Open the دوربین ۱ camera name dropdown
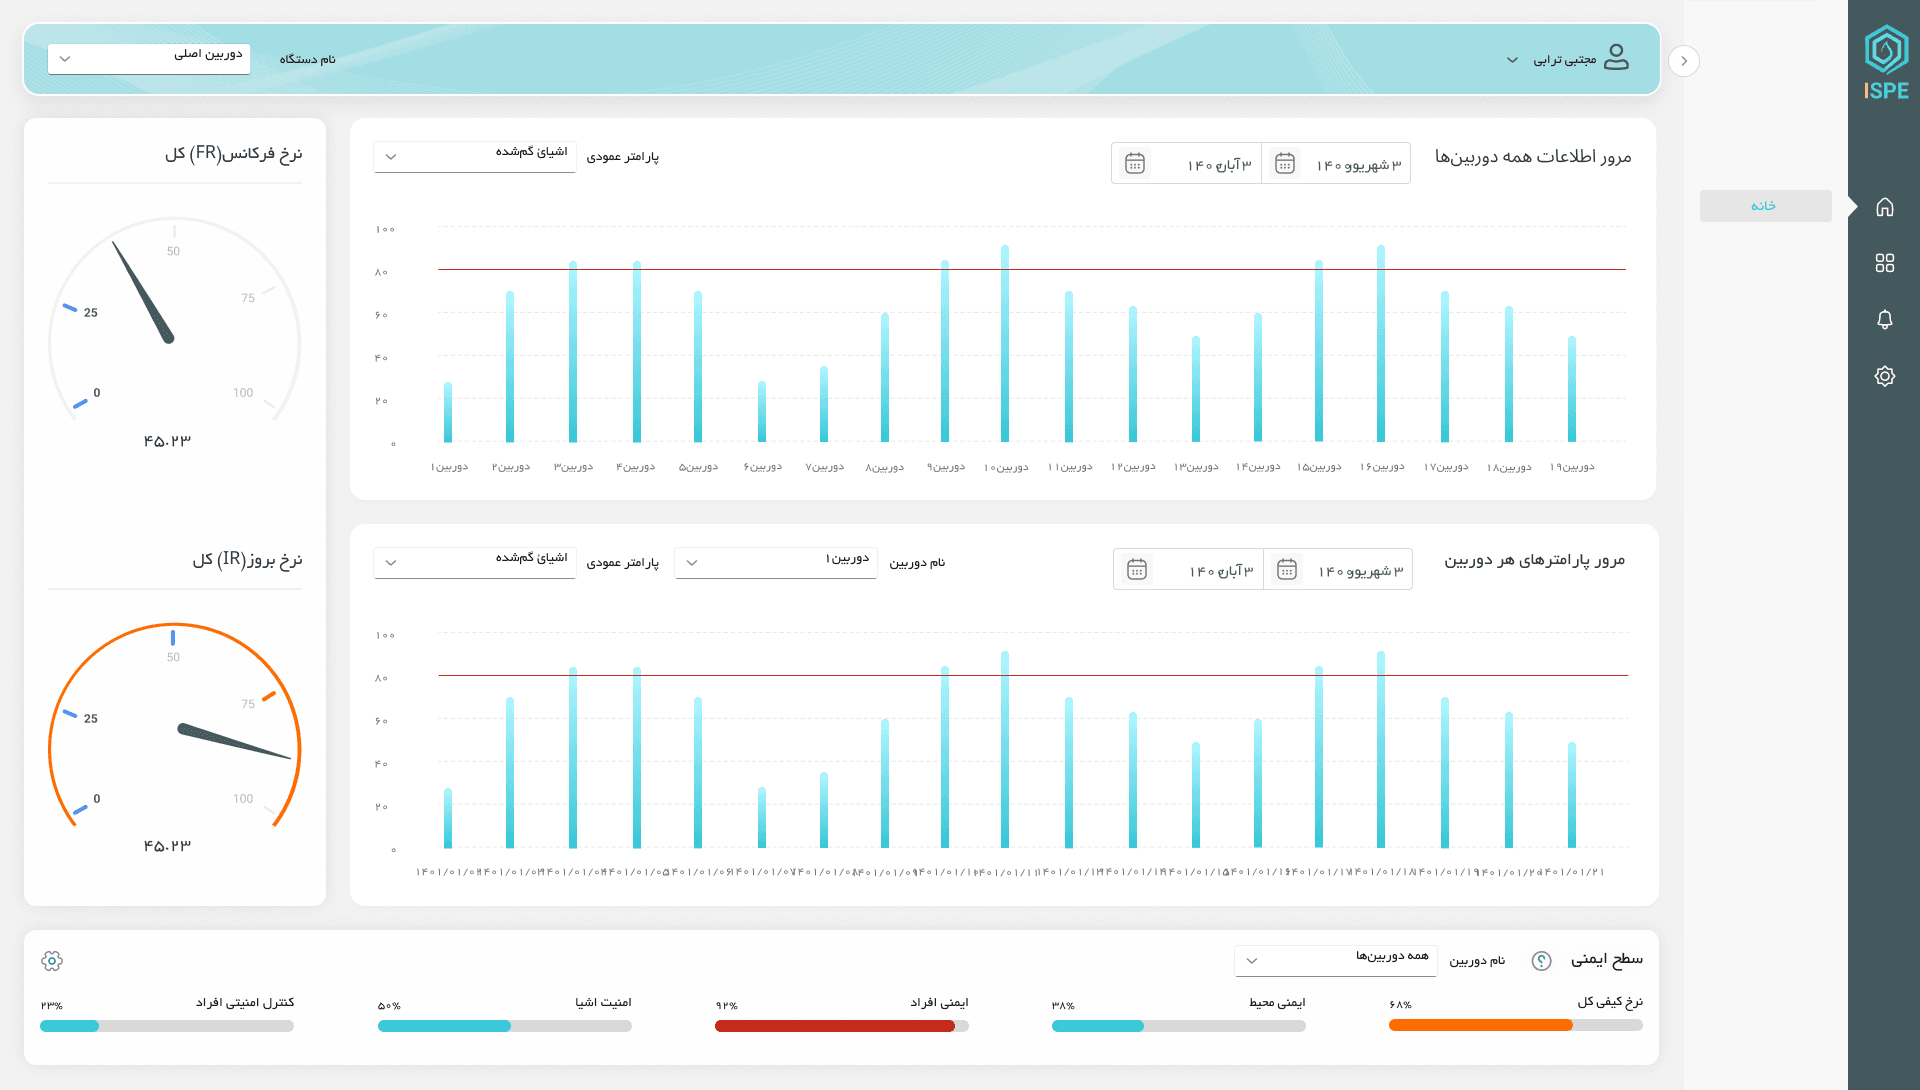 click(776, 562)
